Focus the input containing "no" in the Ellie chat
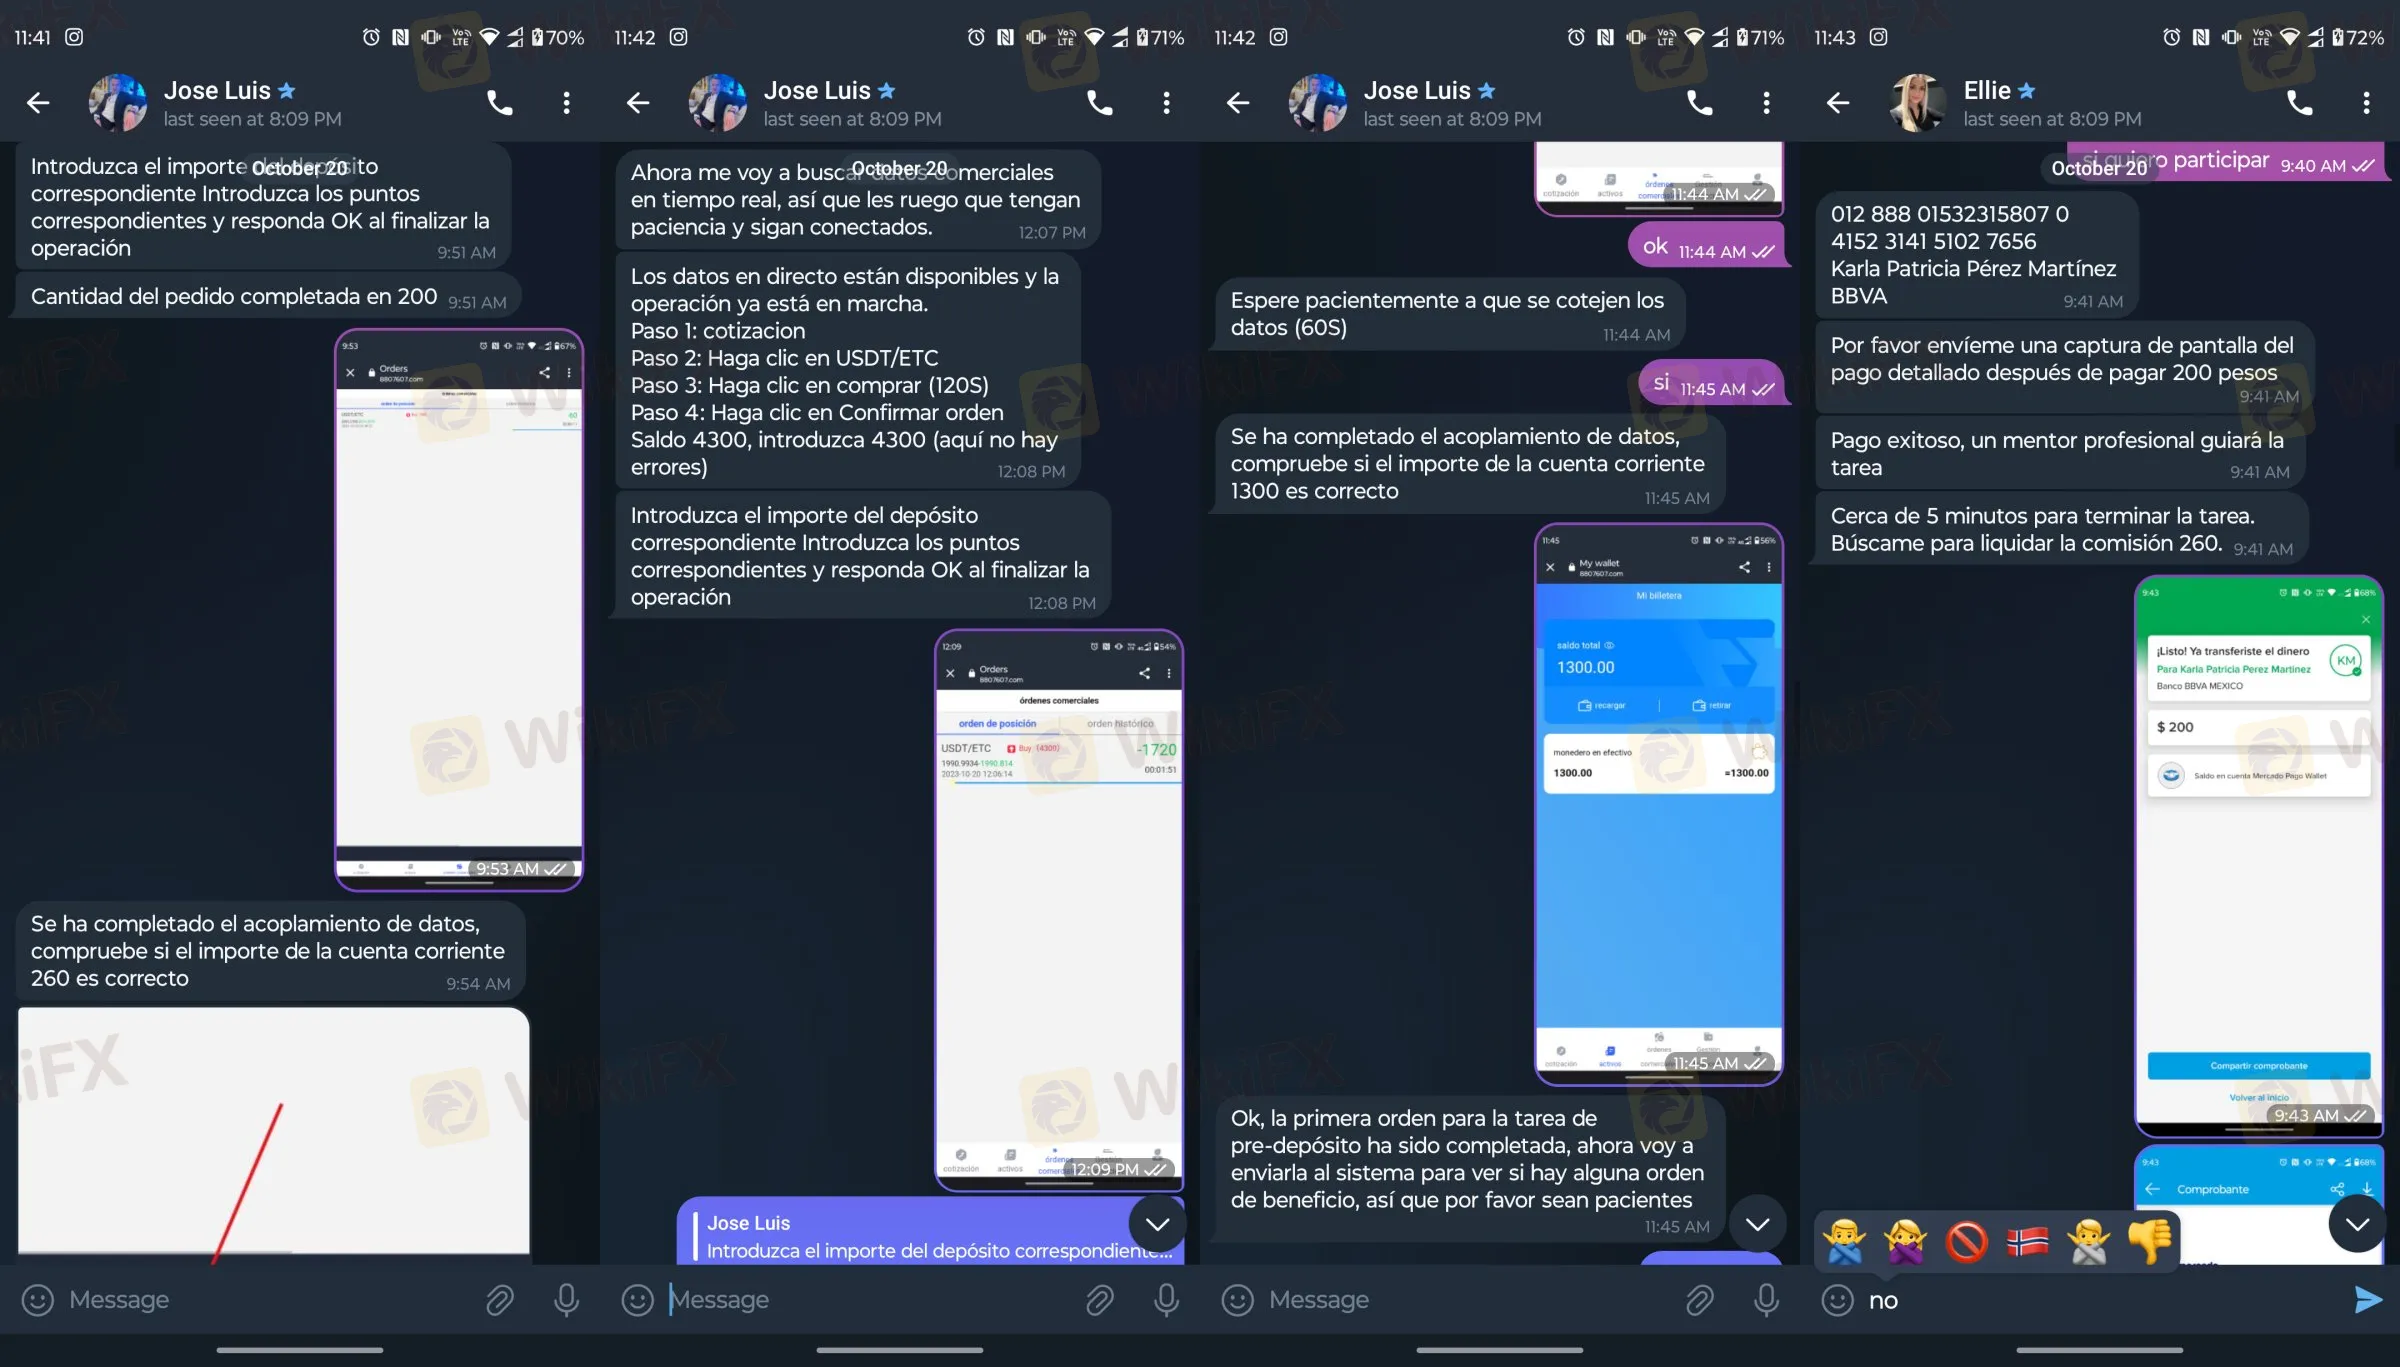This screenshot has height=1367, width=2400. [x=2100, y=1299]
